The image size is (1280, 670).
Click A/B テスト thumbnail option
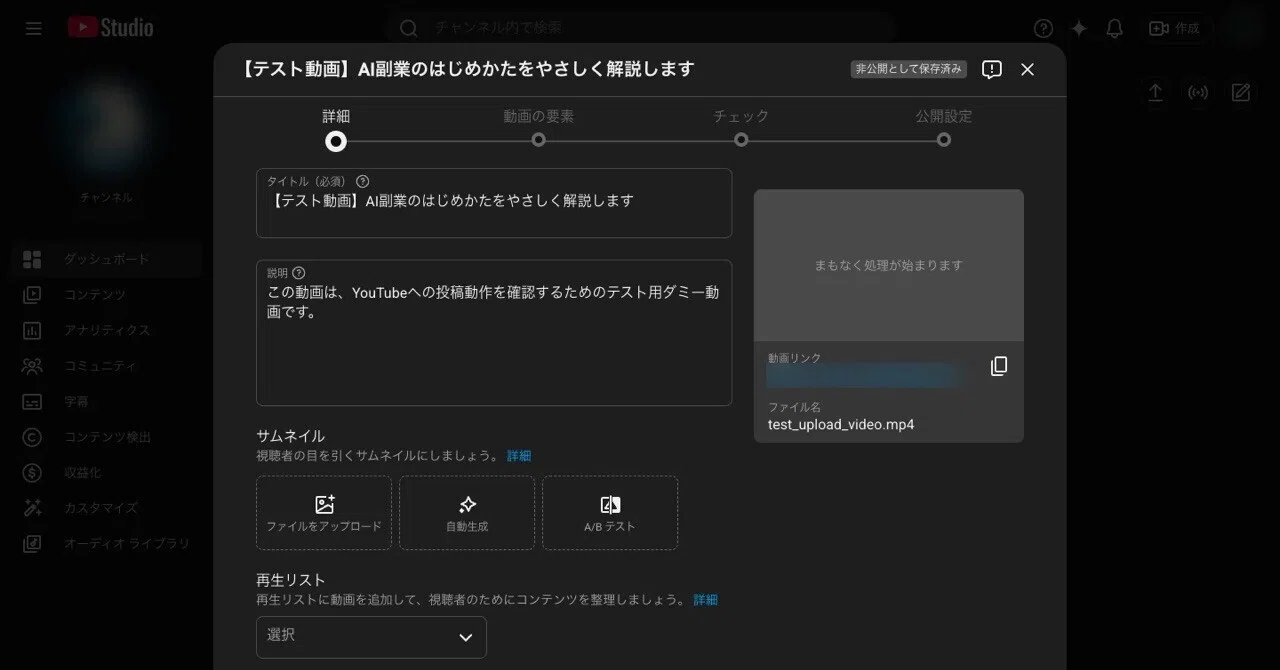point(610,513)
